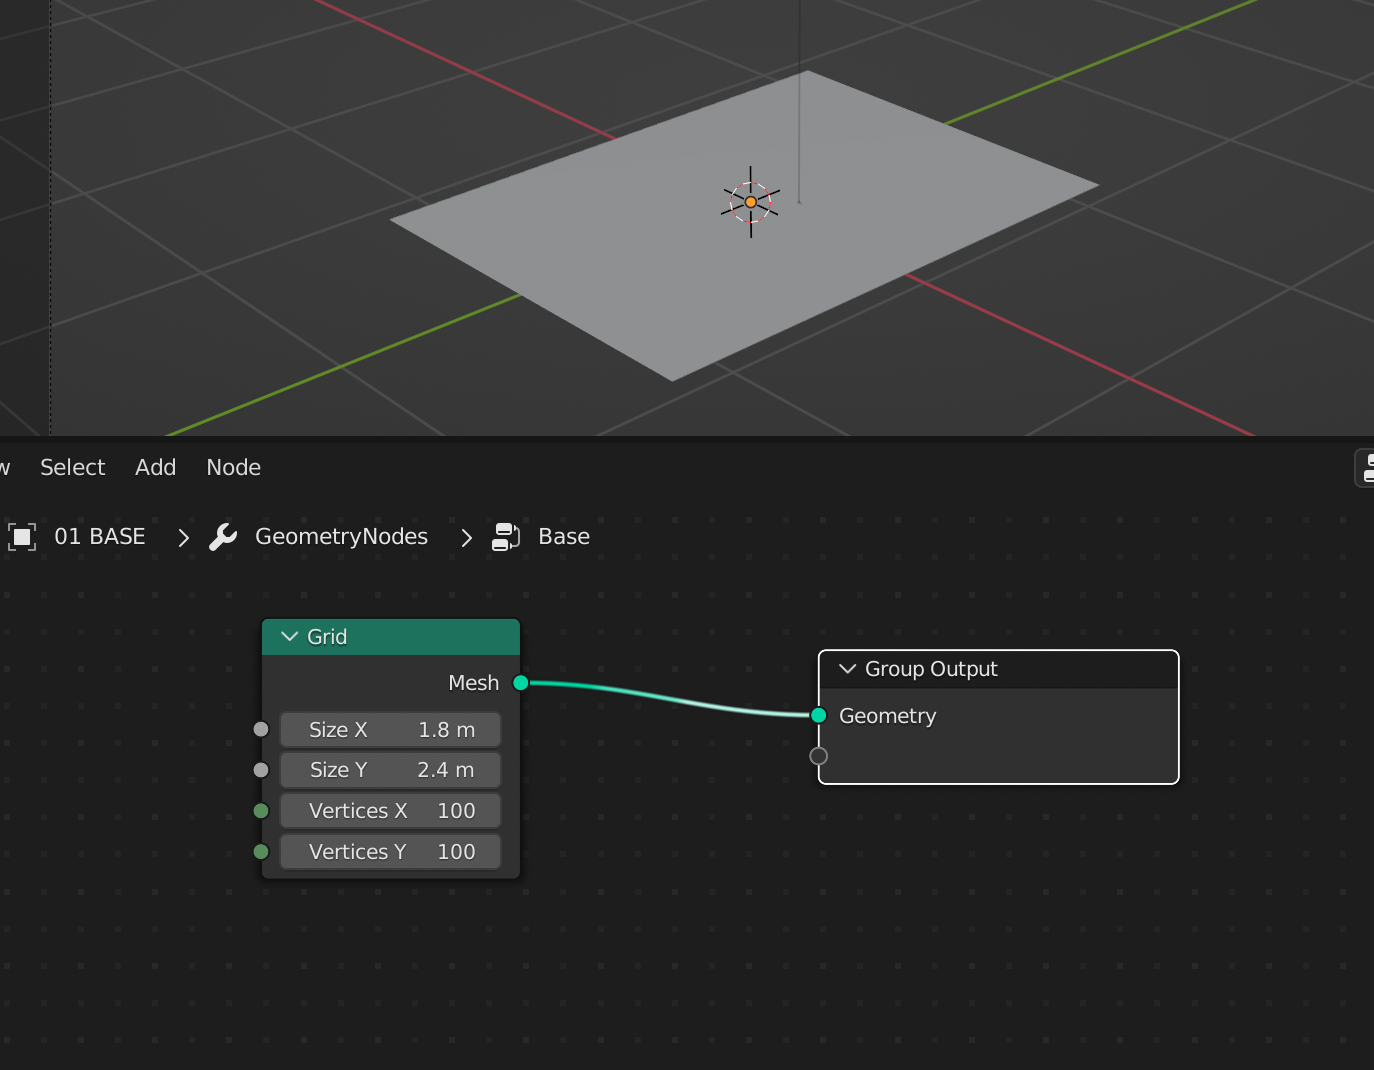Click the Size Y value field

(x=390, y=770)
